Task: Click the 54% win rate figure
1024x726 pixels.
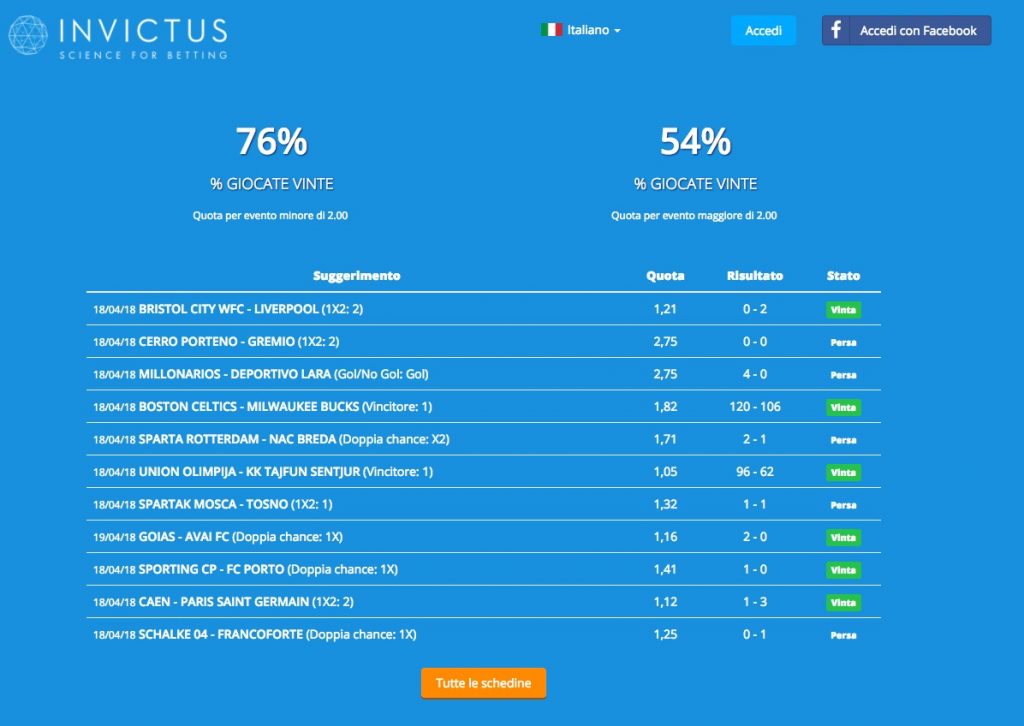Action: (695, 141)
